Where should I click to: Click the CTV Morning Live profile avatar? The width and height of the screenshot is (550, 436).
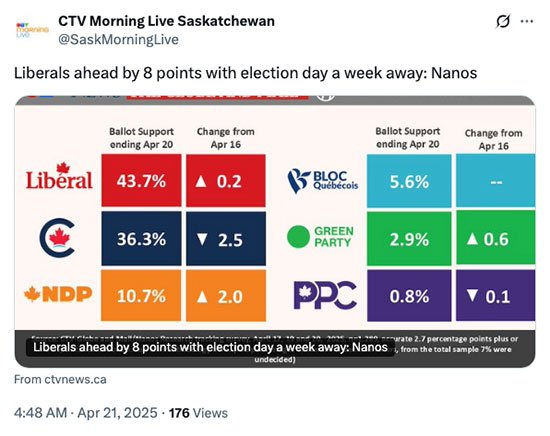point(32,30)
